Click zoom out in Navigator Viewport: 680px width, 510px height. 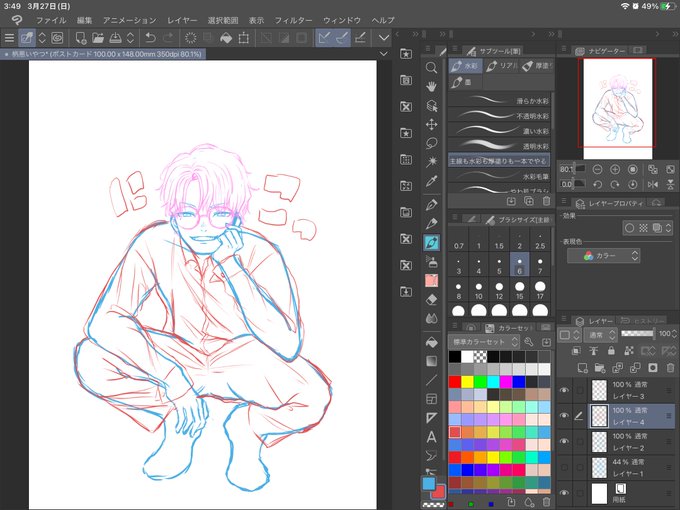pyautogui.click(x=597, y=169)
